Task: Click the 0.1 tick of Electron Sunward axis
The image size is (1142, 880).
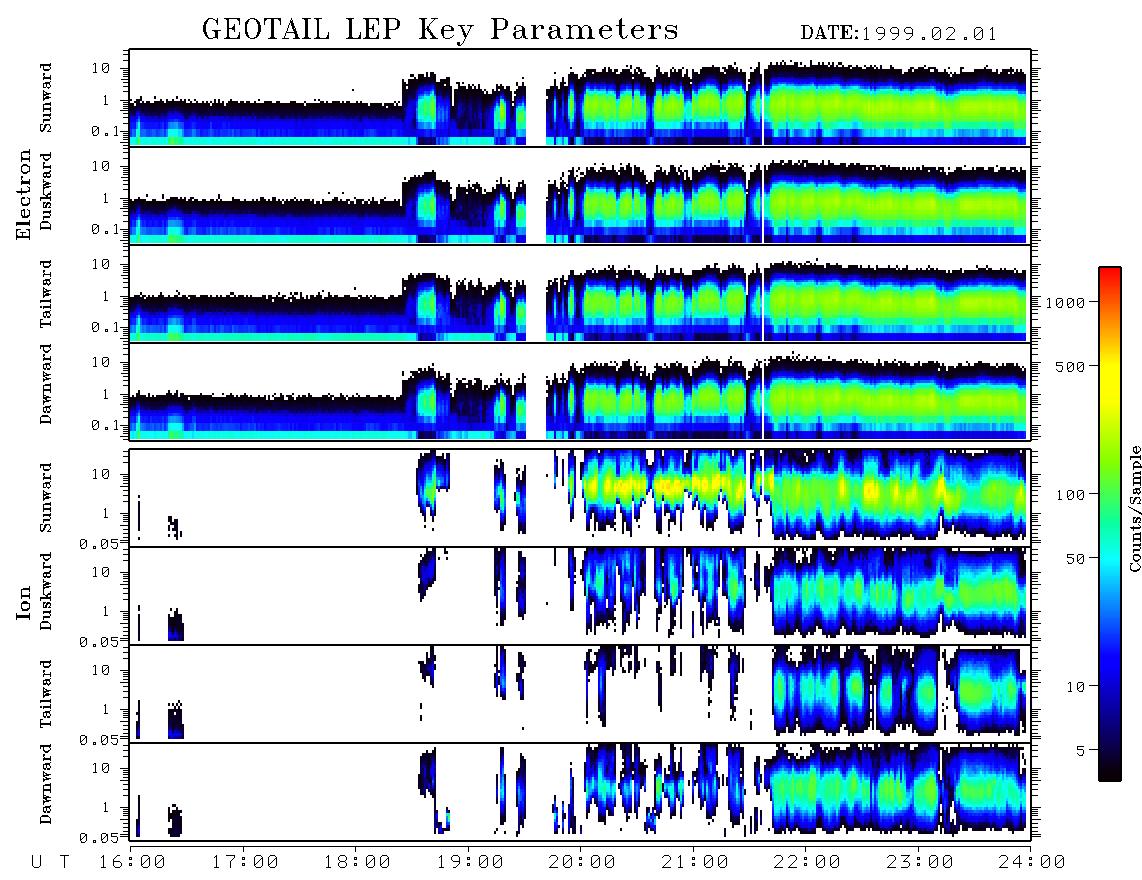Action: (106, 131)
